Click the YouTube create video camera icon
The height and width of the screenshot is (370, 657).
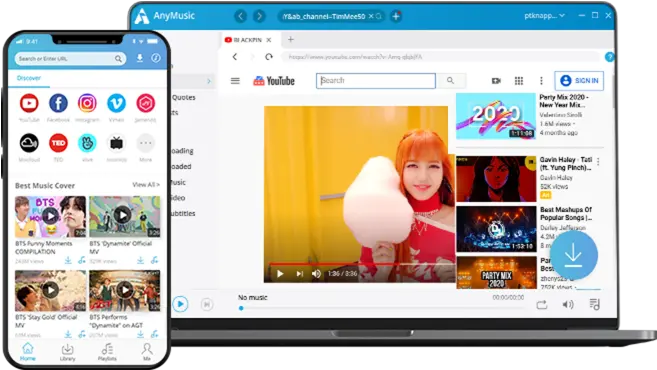pyautogui.click(x=496, y=80)
